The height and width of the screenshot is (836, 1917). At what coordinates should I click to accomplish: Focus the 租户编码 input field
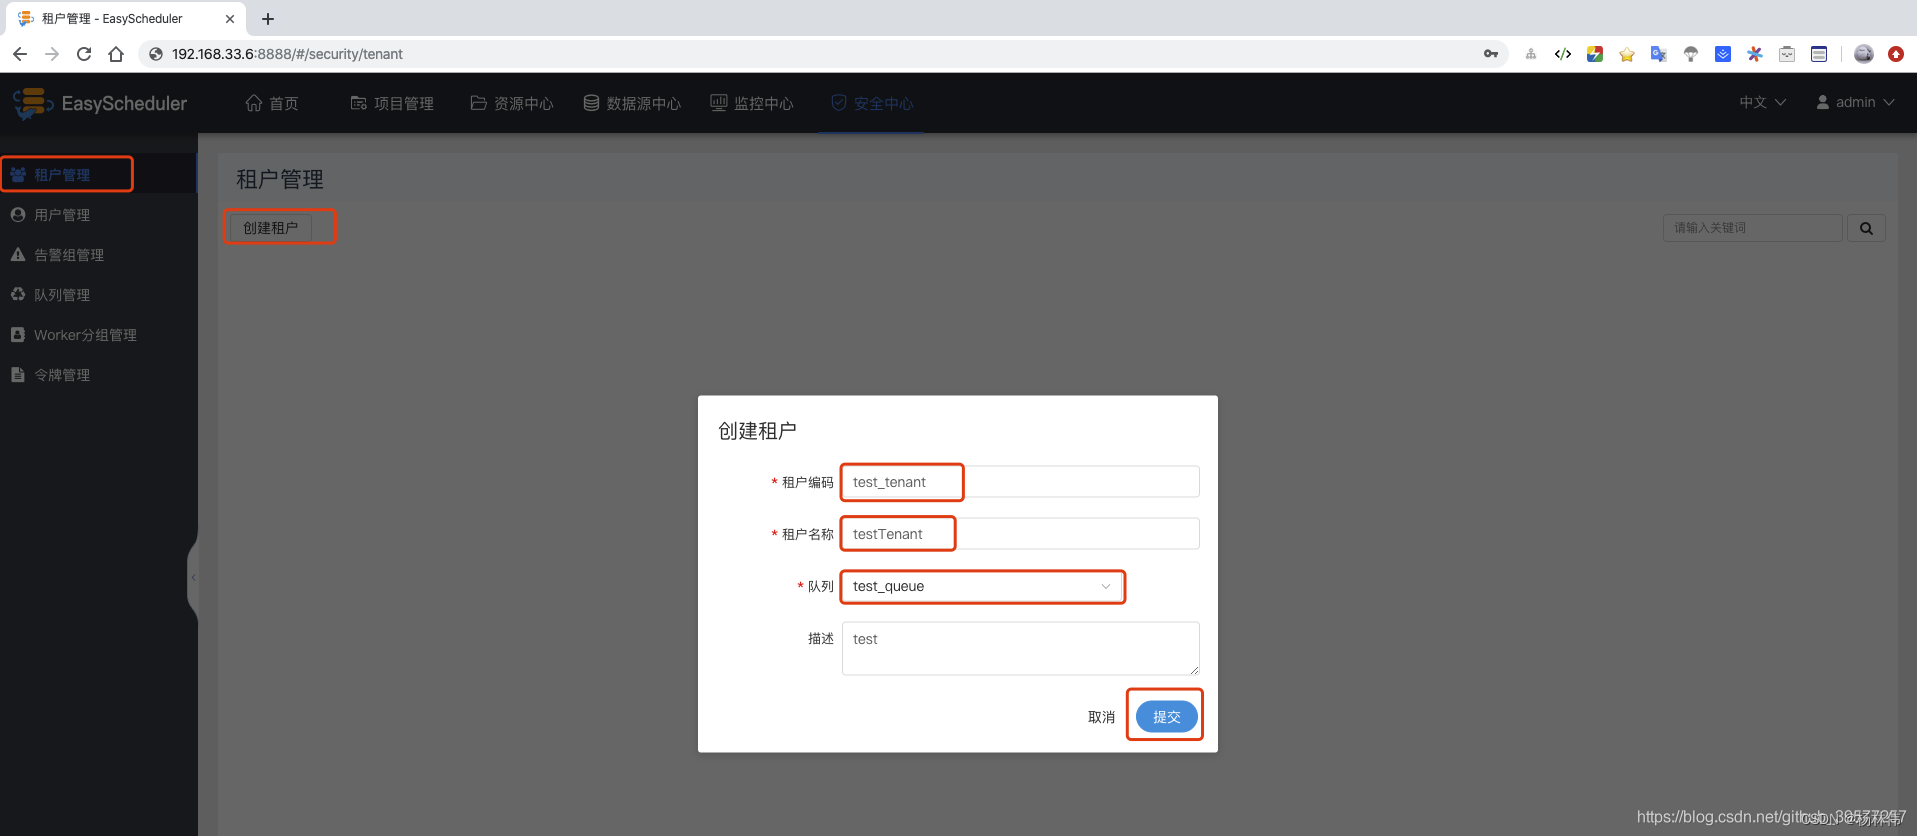point(1020,482)
